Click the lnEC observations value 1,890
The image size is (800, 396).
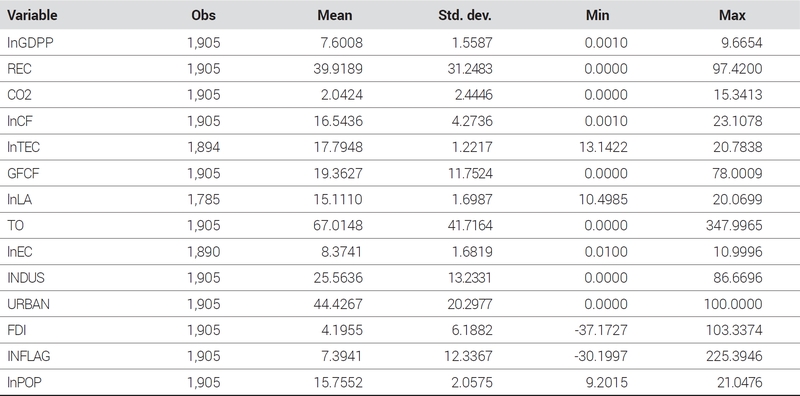point(204,252)
